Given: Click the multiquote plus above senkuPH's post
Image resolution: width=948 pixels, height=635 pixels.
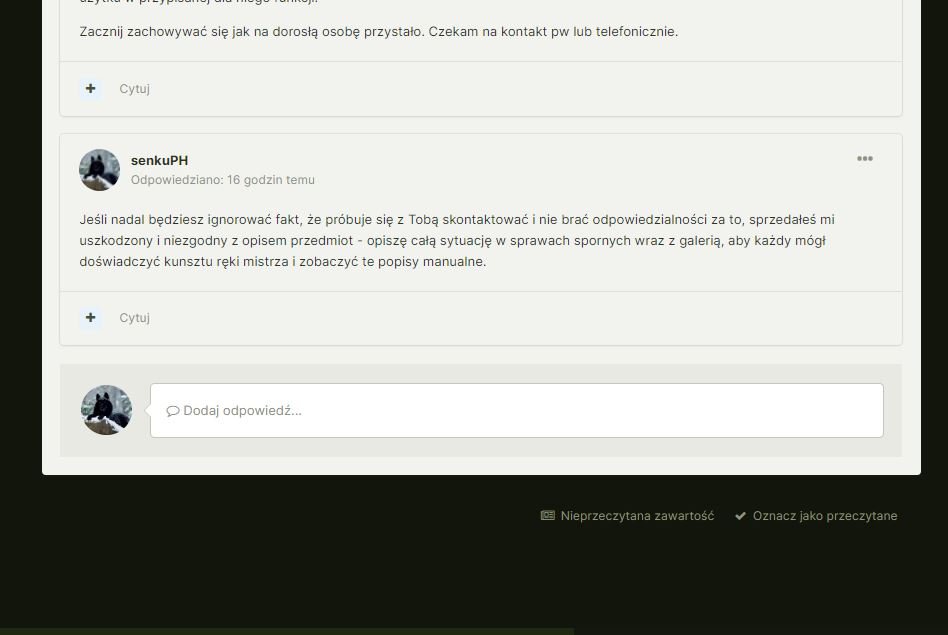Looking at the screenshot, I should tap(91, 88).
